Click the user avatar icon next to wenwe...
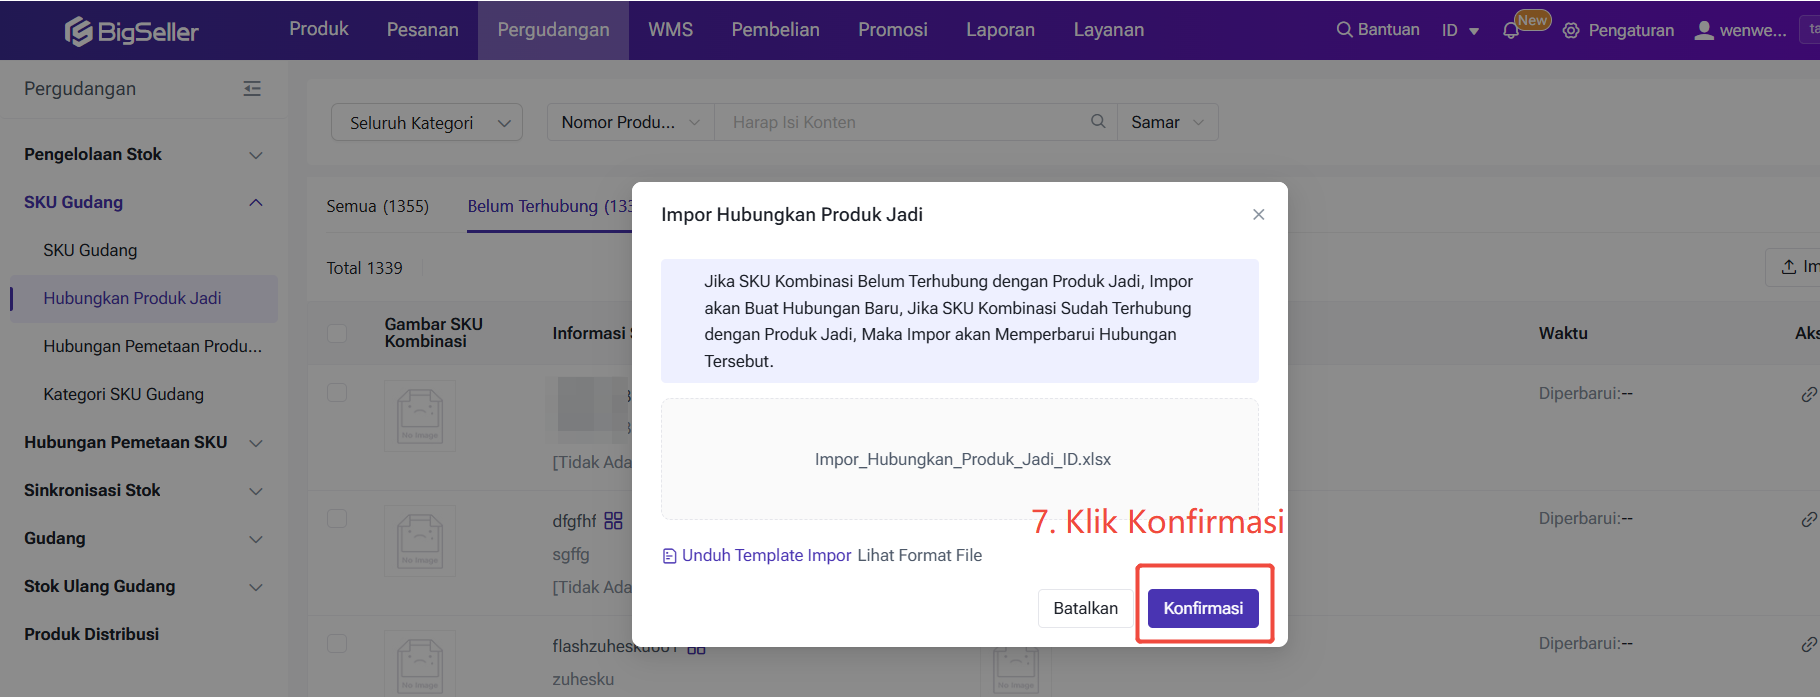This screenshot has height=697, width=1820. 1704,31
